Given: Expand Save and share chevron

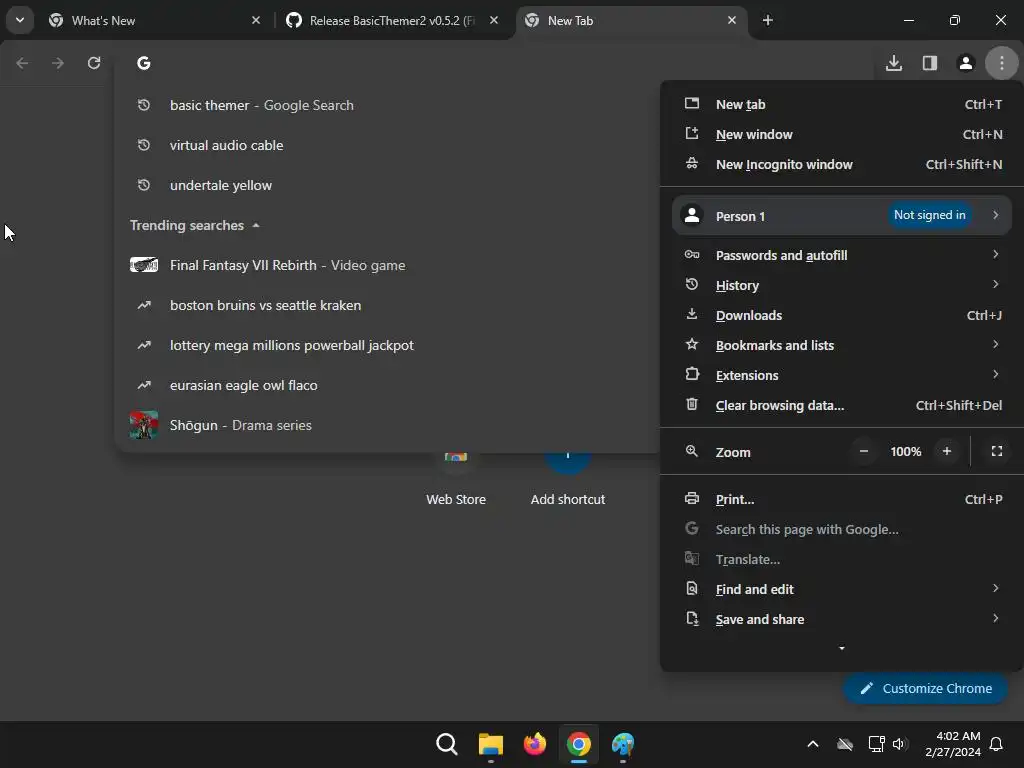Looking at the screenshot, I should tap(995, 618).
